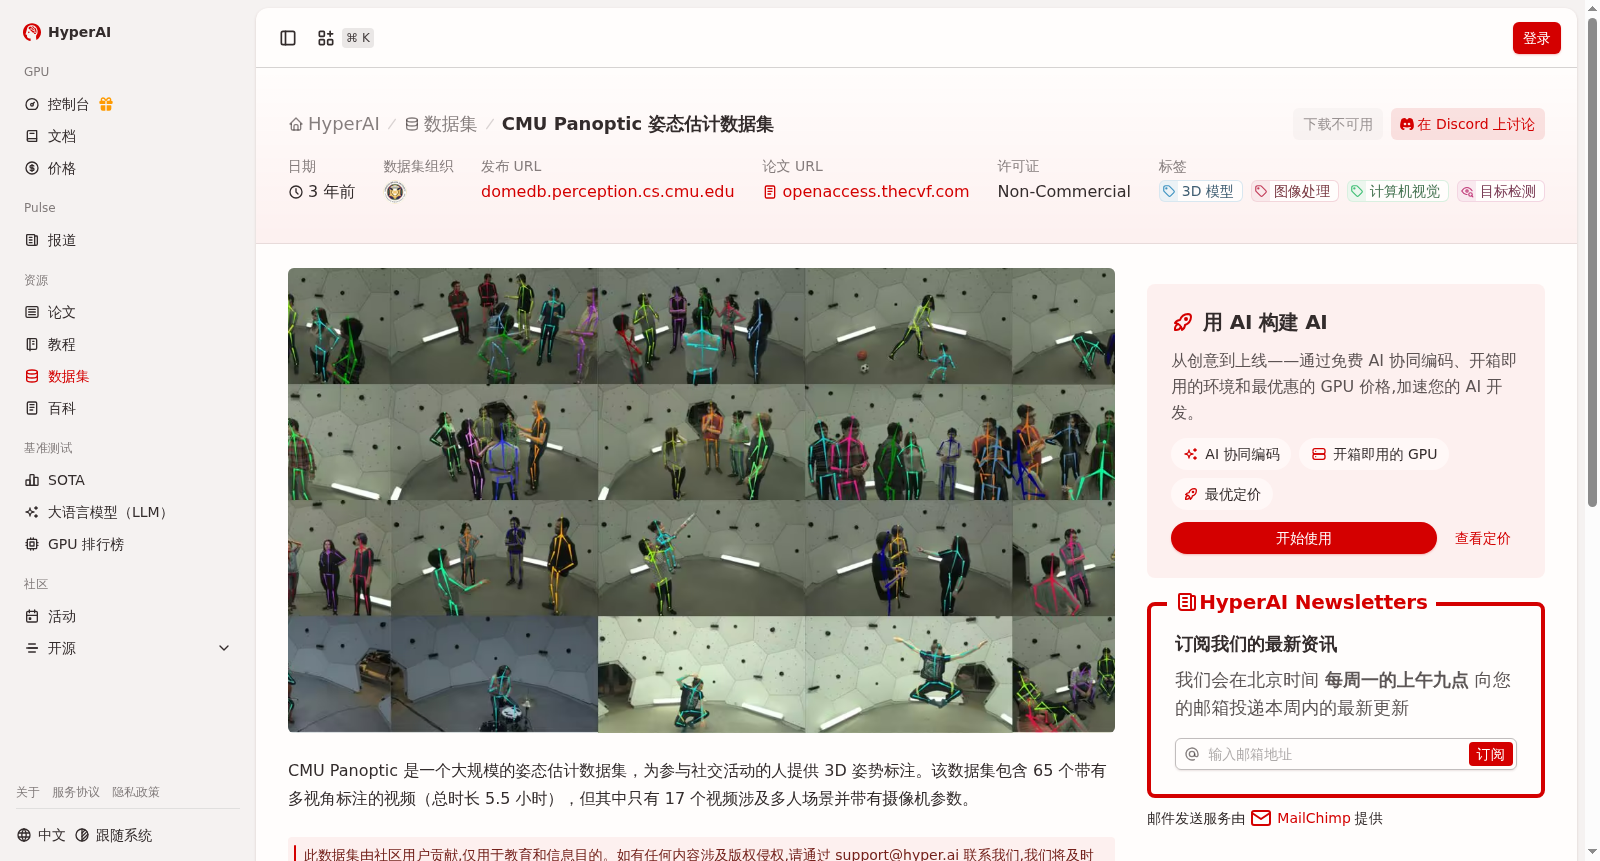The width and height of the screenshot is (1600, 861).
Task: Open the MailChimp link
Action: tap(1301, 818)
